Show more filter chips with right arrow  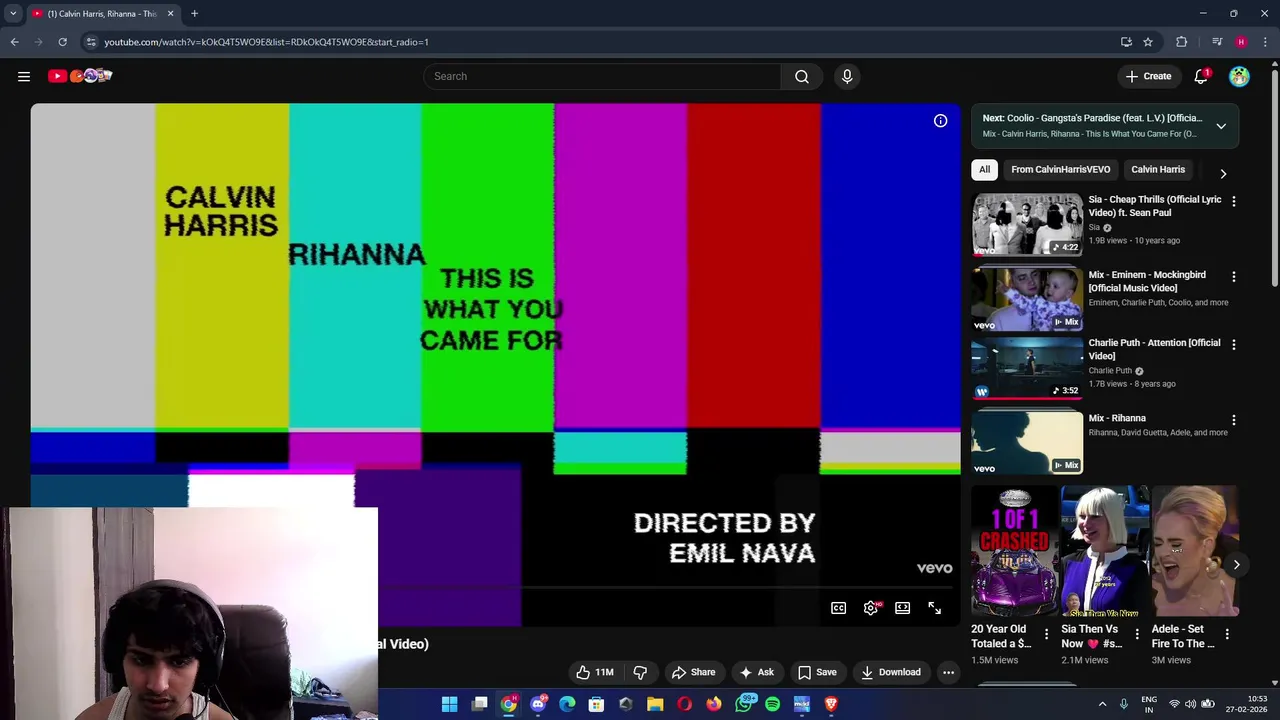point(1223,173)
